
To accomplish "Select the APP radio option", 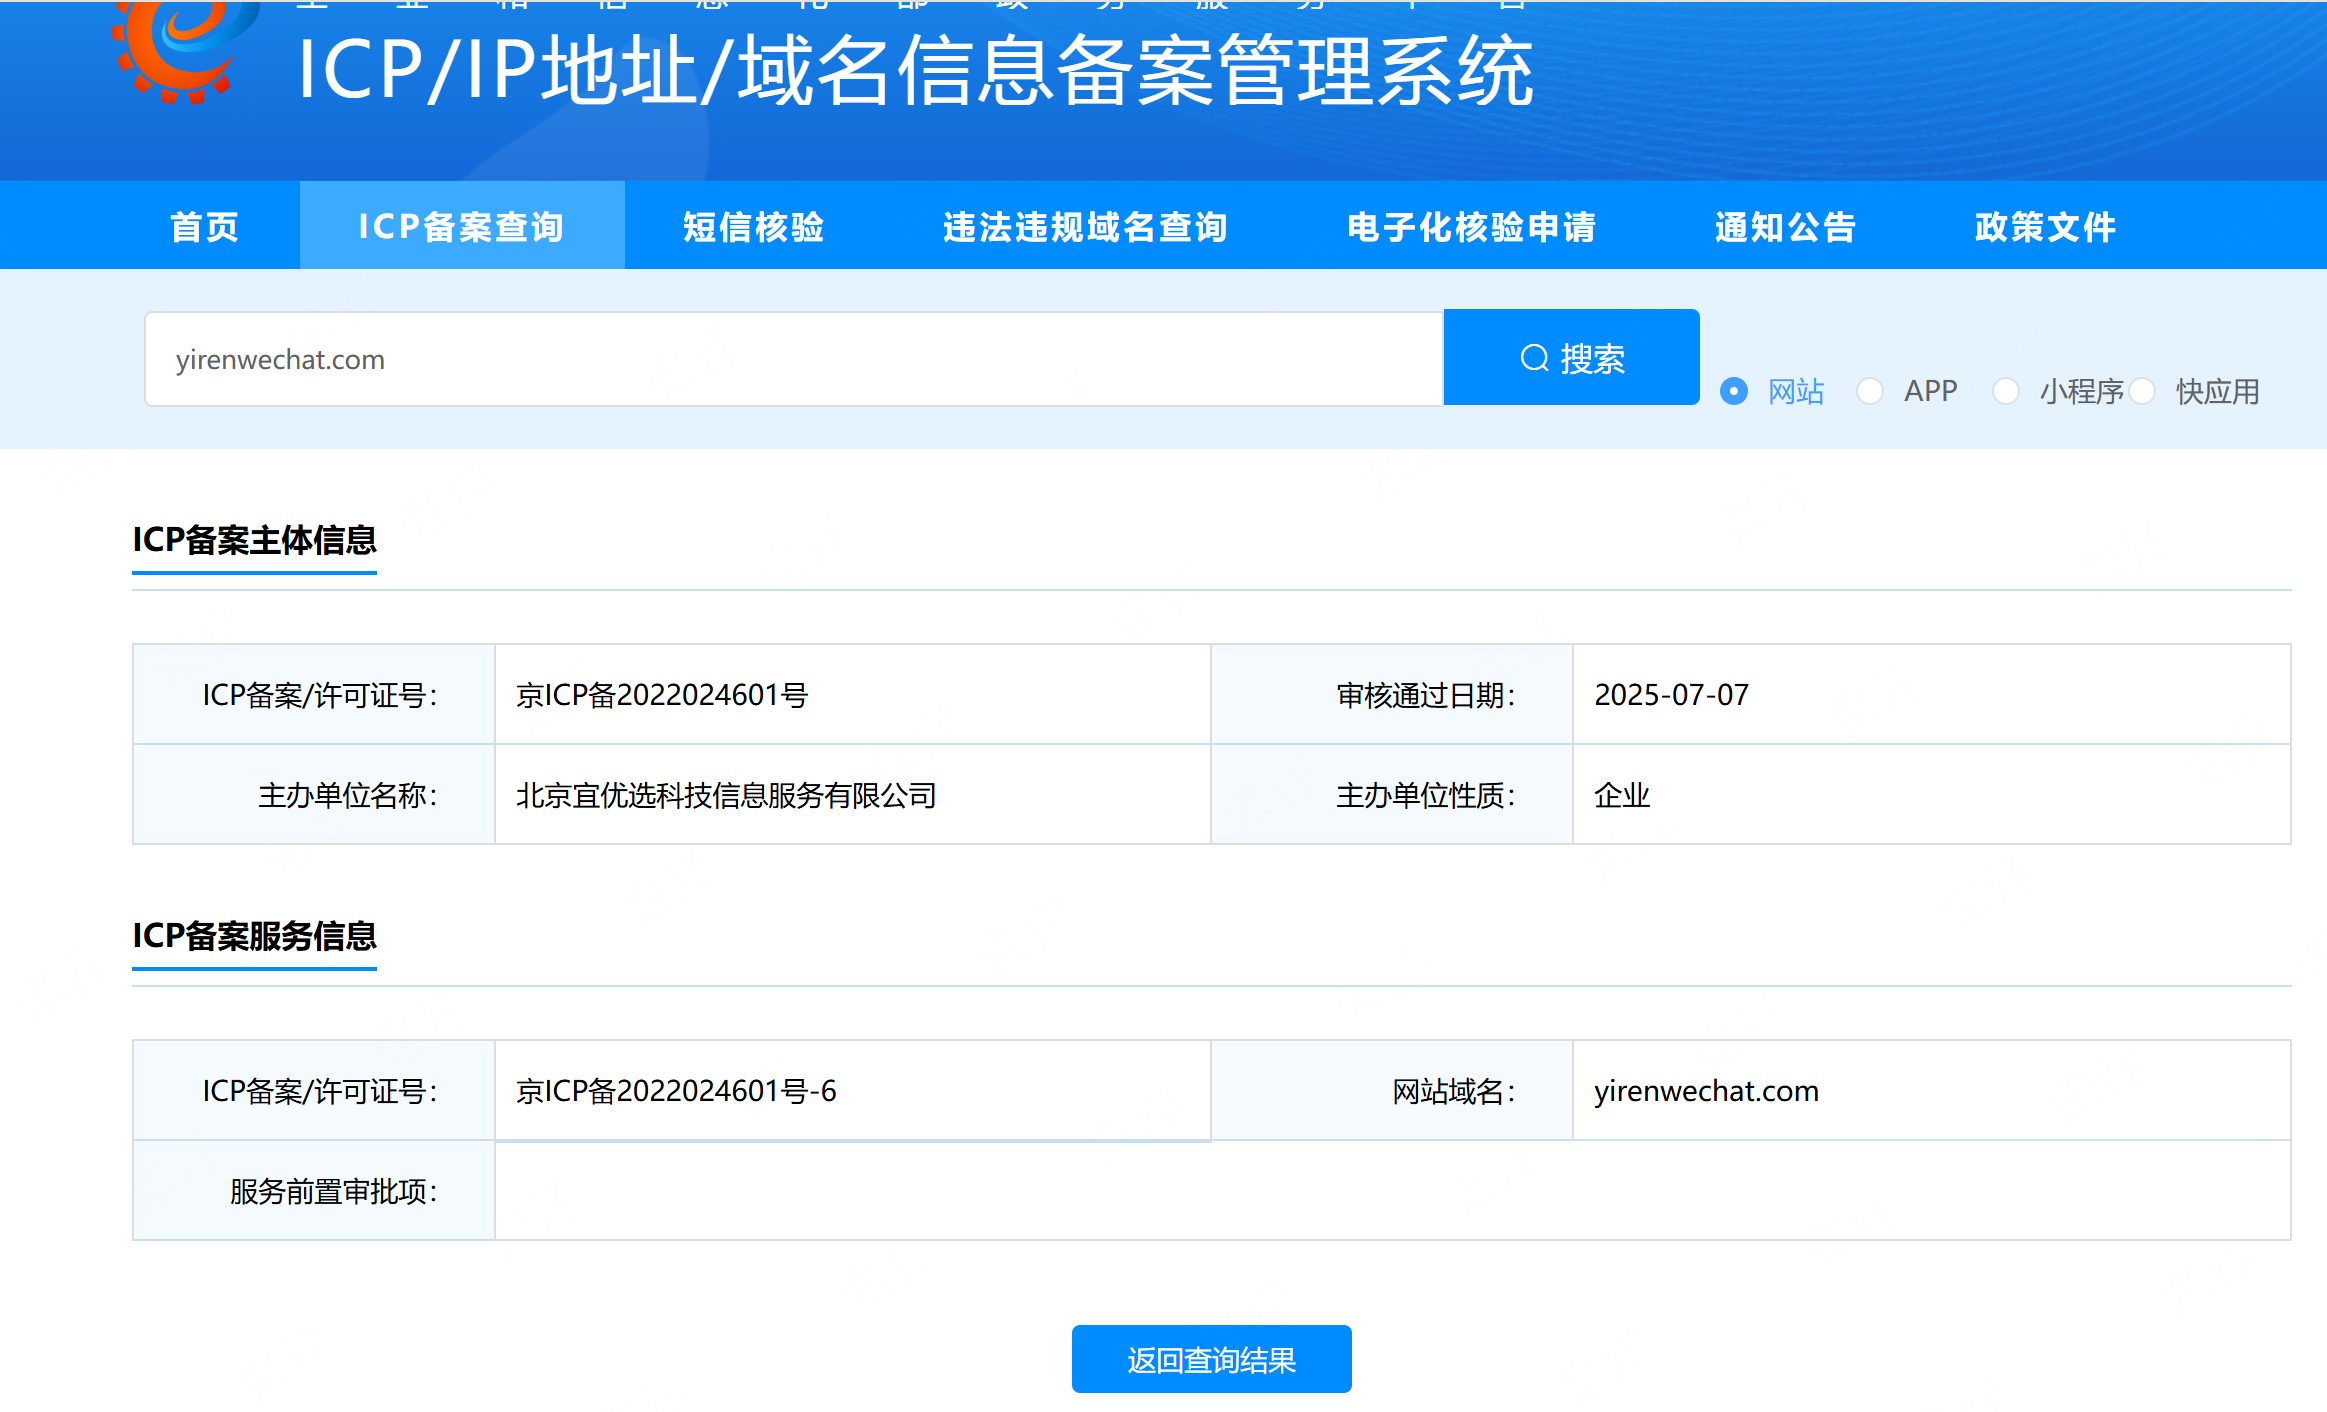I will (x=1870, y=391).
